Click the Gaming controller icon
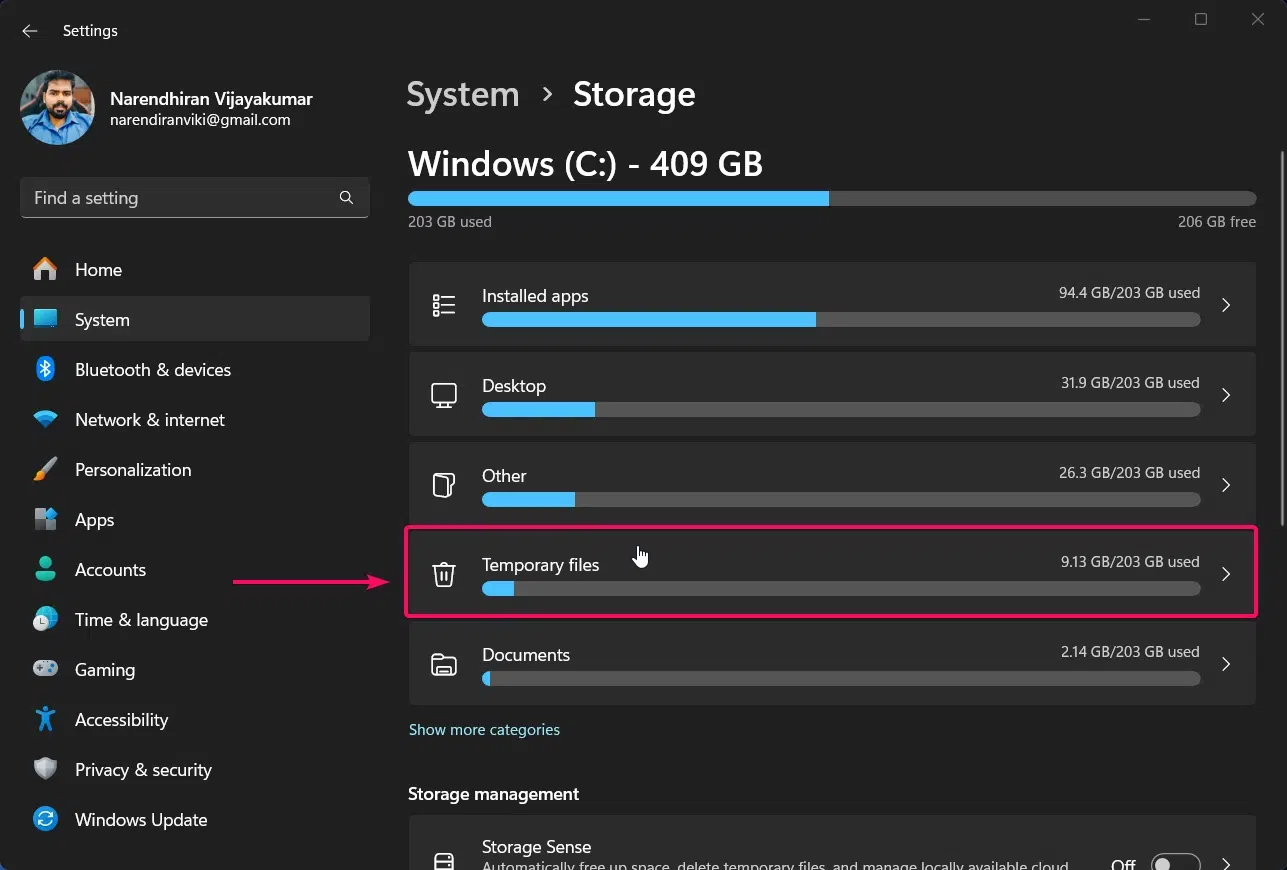The image size is (1287, 870). tap(45, 668)
